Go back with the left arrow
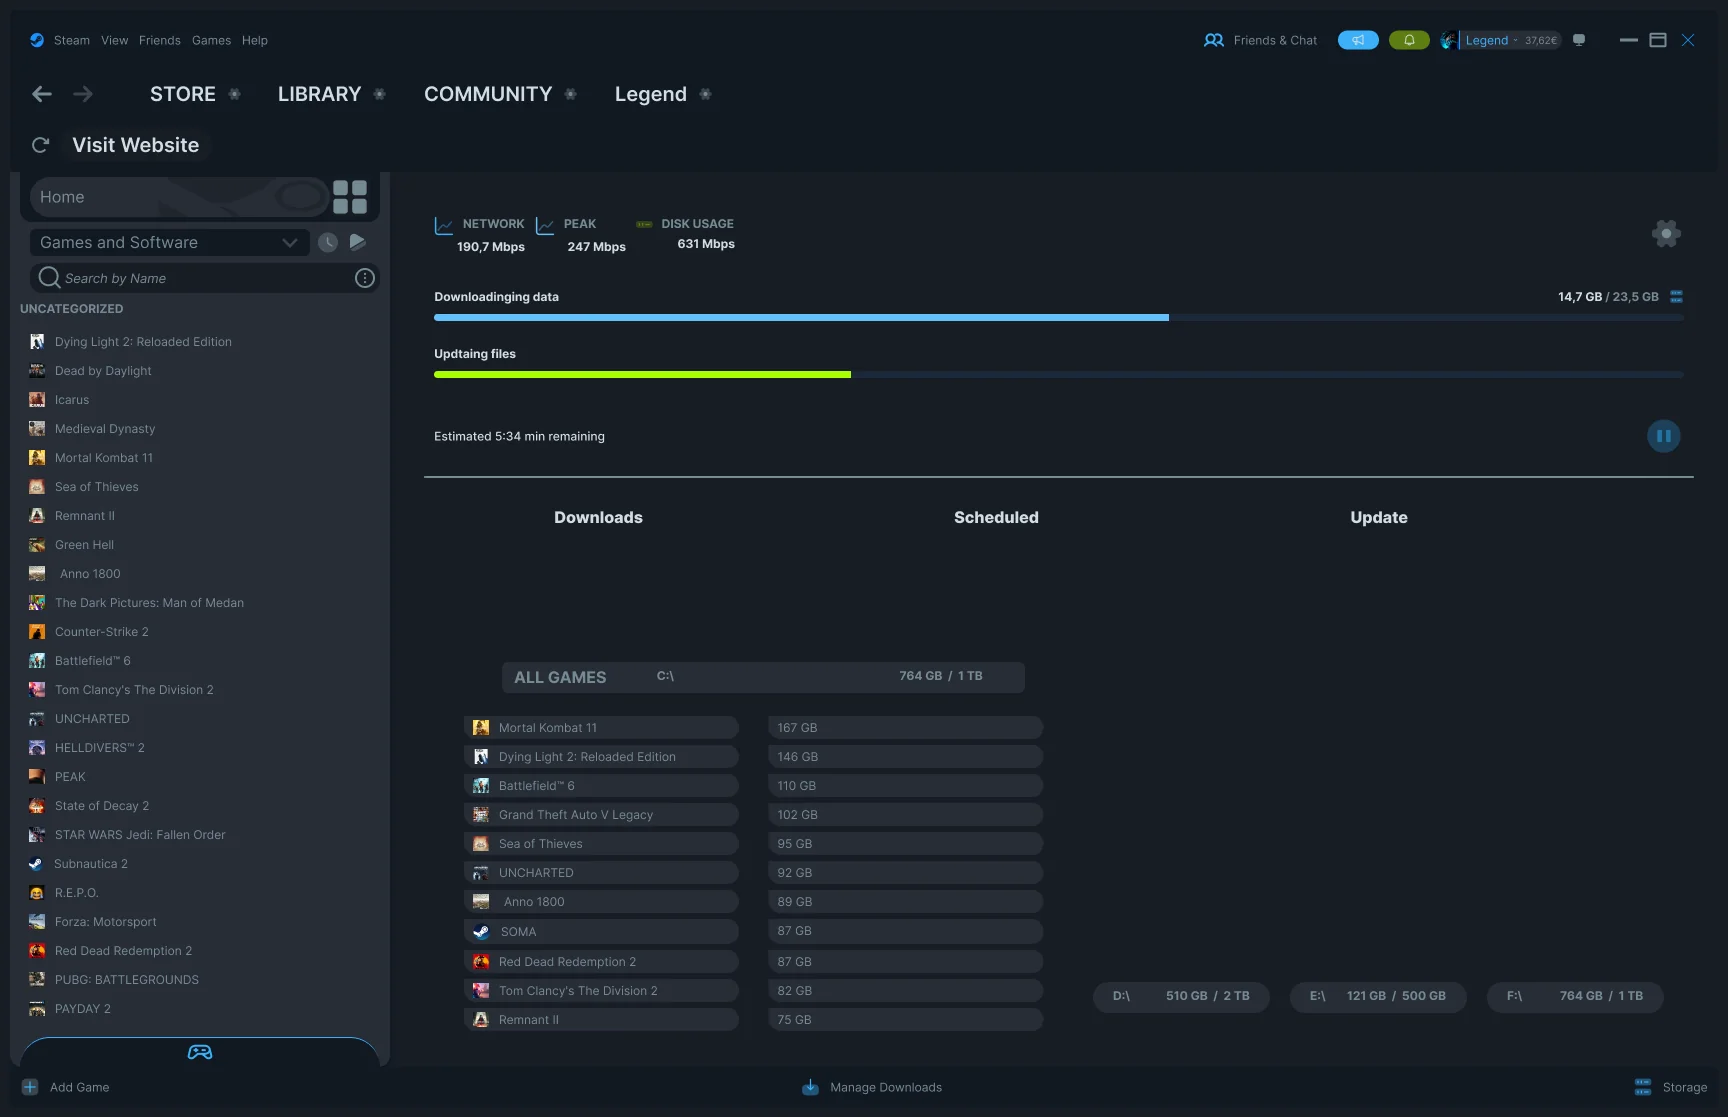 coord(42,94)
